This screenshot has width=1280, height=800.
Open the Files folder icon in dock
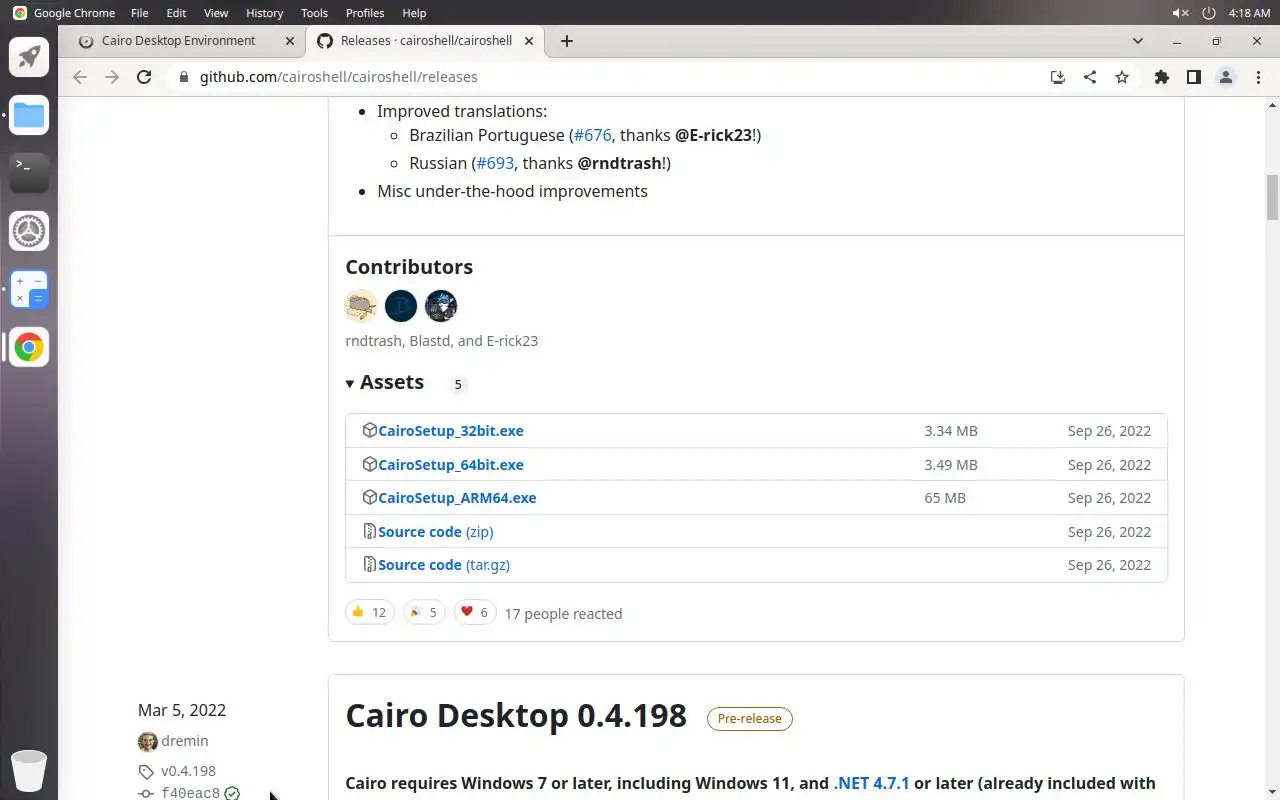(29, 115)
